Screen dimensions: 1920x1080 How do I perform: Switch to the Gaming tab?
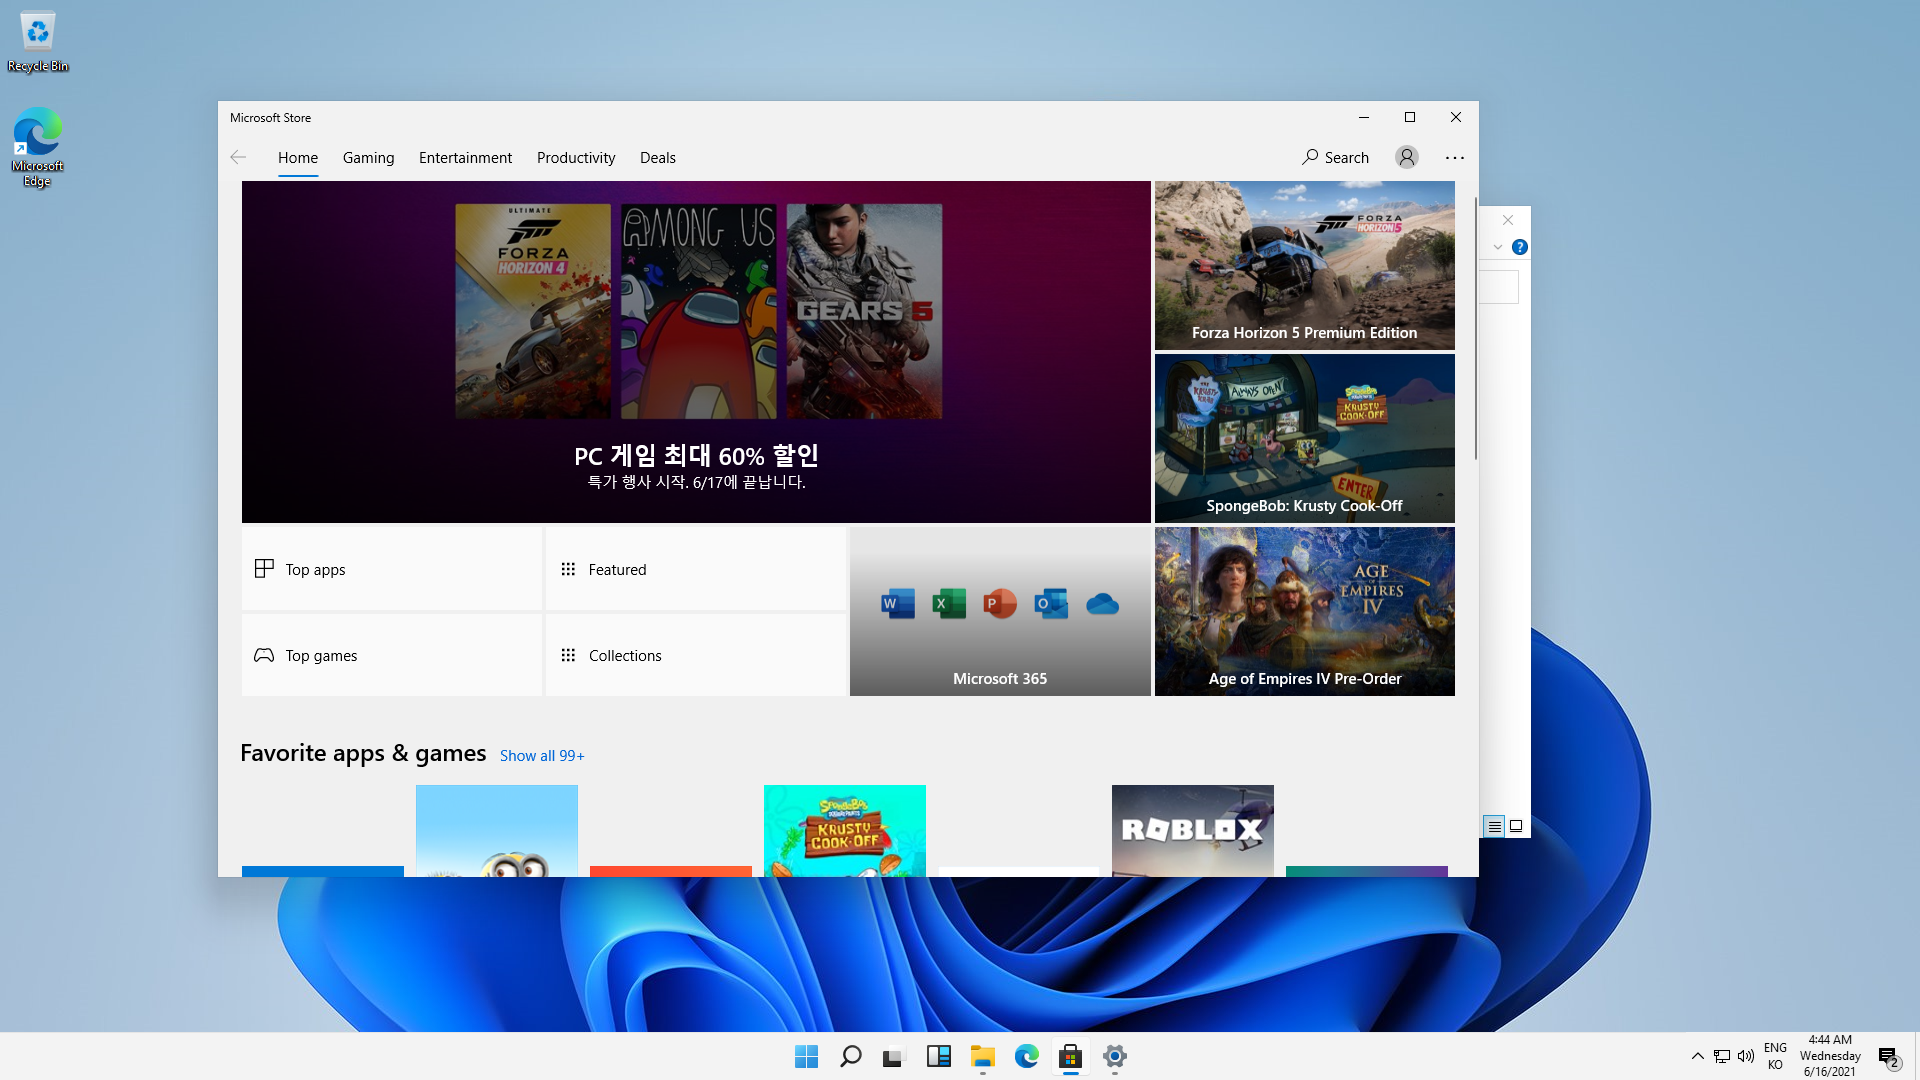(368, 157)
